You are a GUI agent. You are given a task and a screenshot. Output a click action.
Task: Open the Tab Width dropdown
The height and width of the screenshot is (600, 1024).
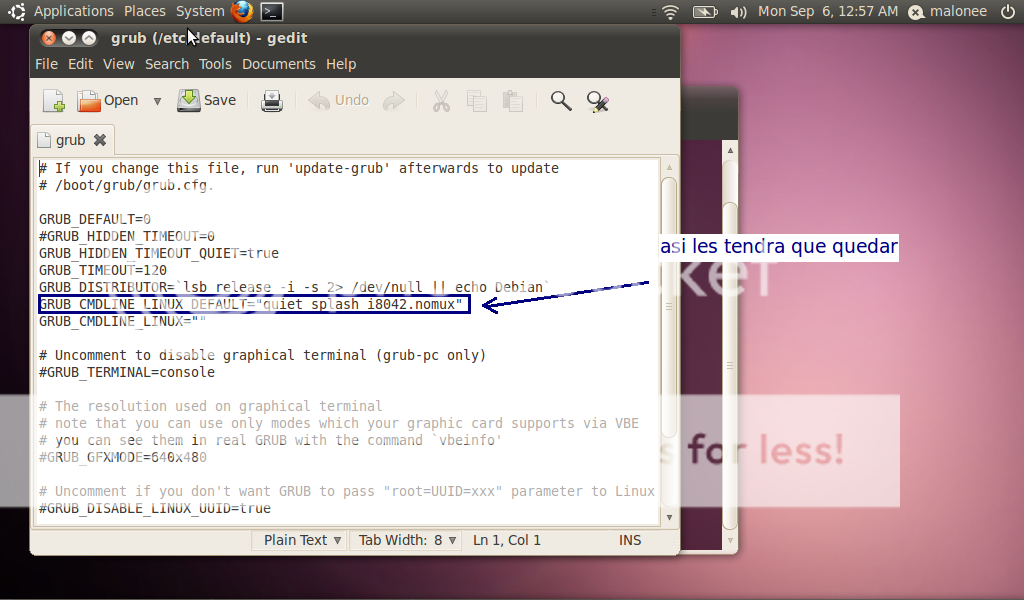[x=406, y=540]
